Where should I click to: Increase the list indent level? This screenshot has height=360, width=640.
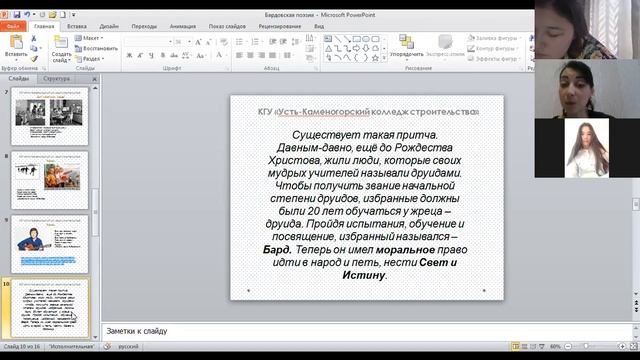pos(283,42)
